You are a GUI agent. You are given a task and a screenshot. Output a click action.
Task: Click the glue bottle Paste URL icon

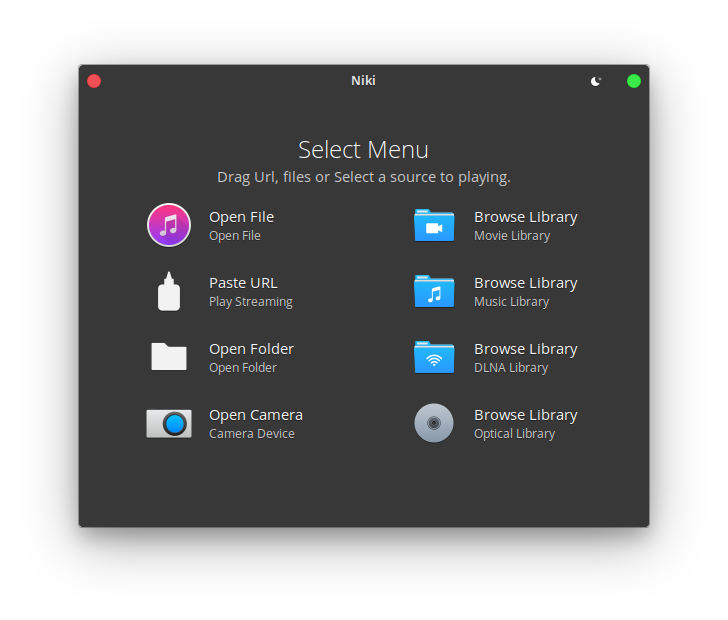[169, 291]
